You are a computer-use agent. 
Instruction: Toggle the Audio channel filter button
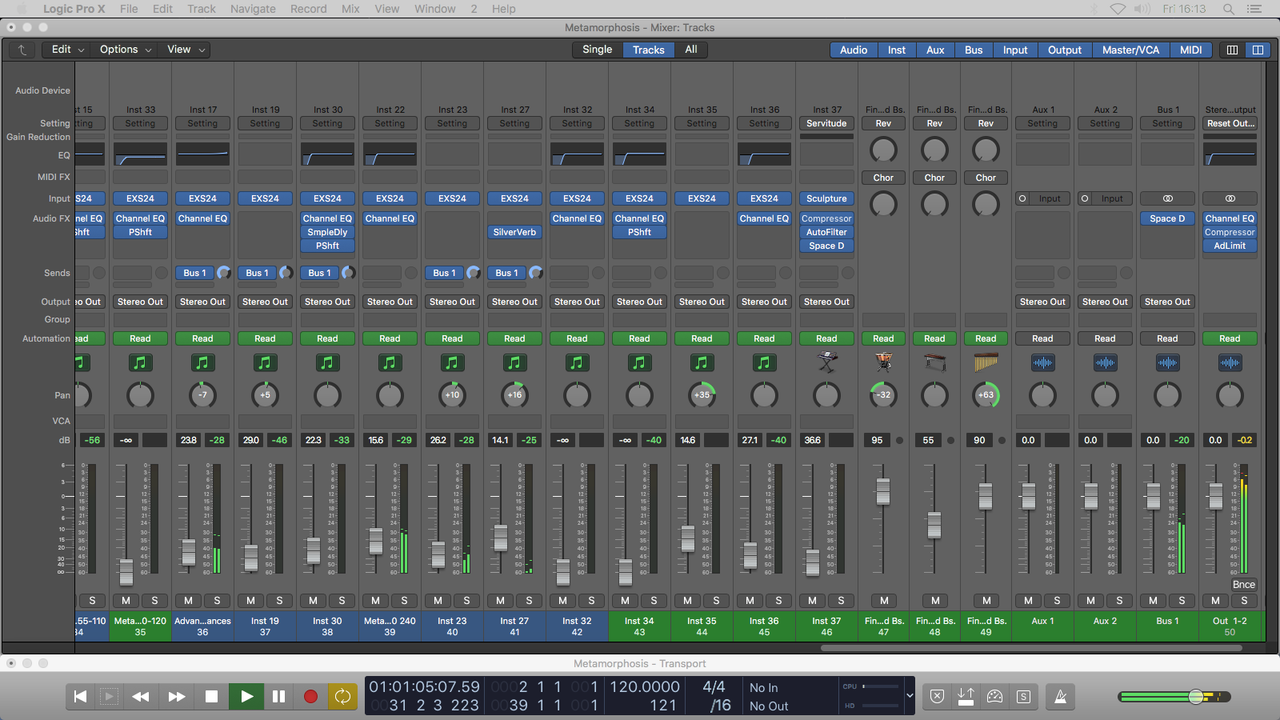pyautogui.click(x=853, y=49)
